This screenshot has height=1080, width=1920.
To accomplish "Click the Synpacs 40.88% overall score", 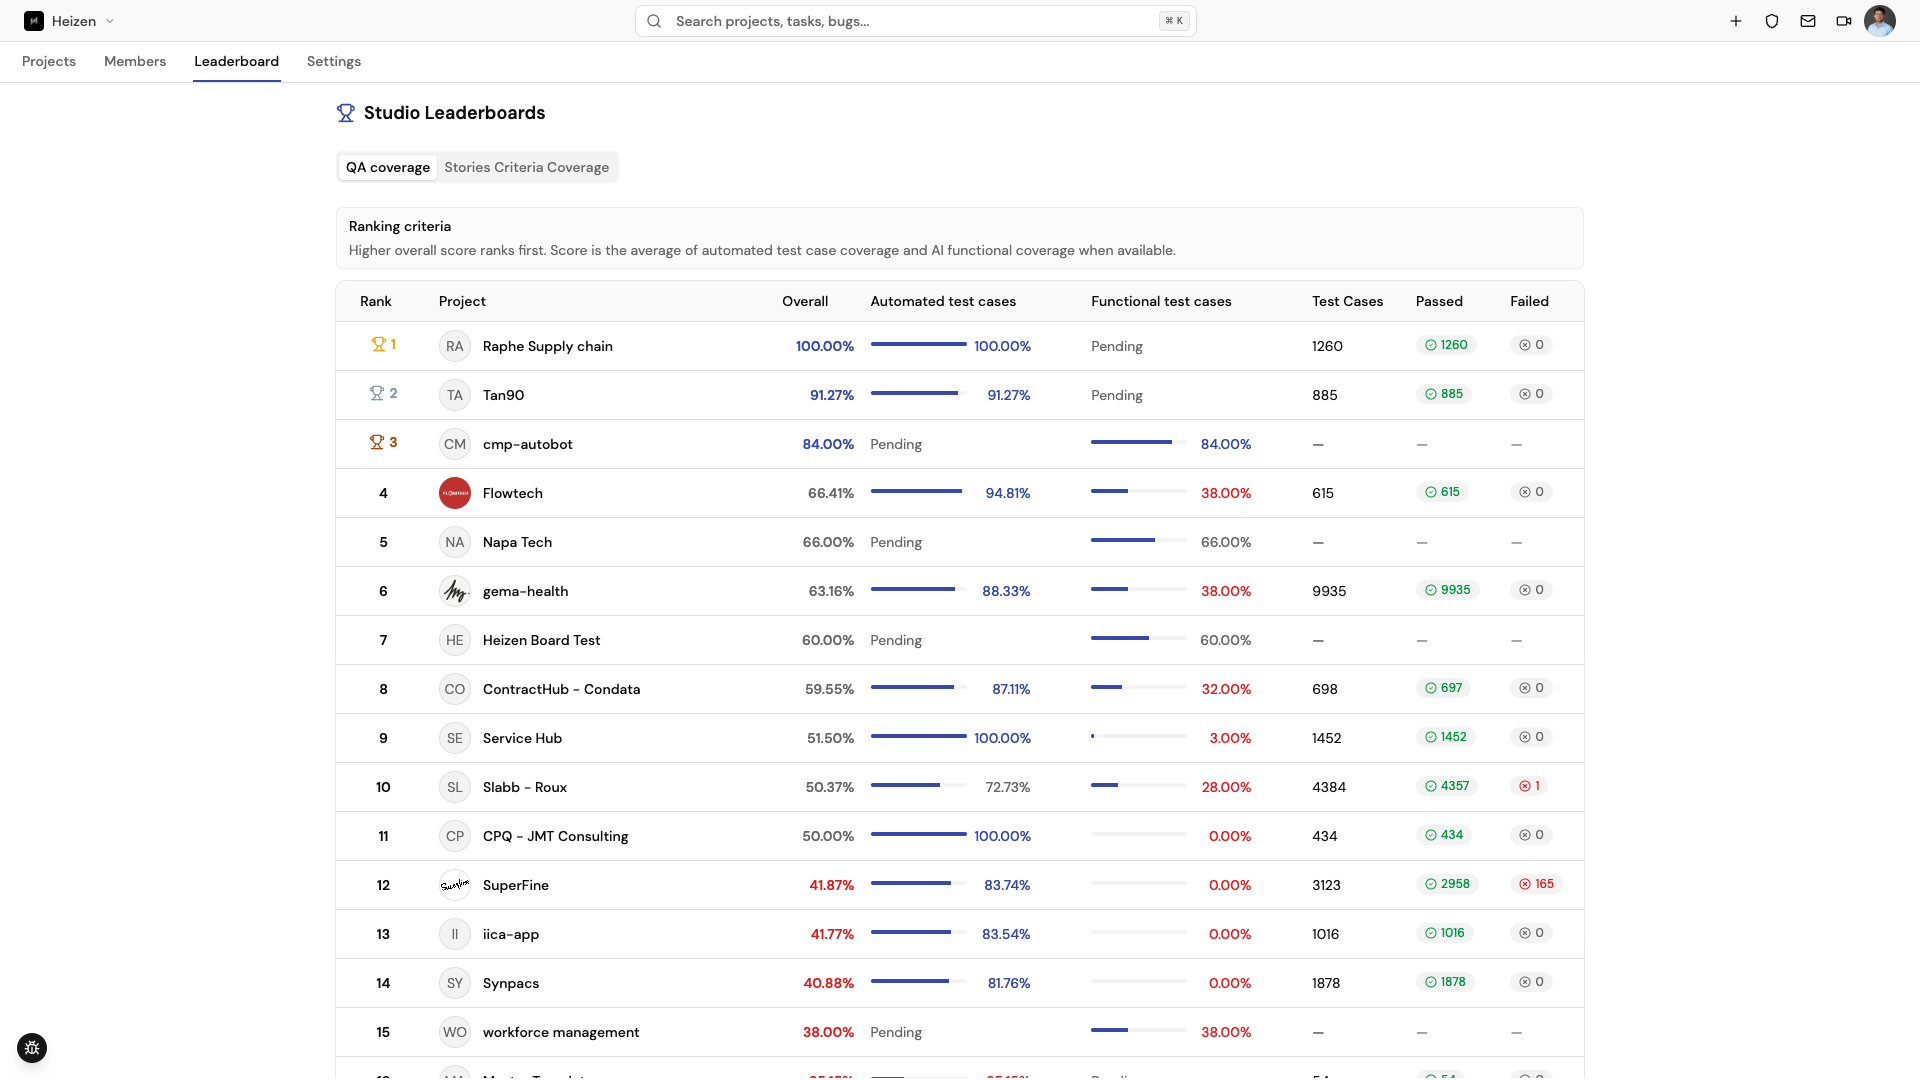I will pos(829,983).
